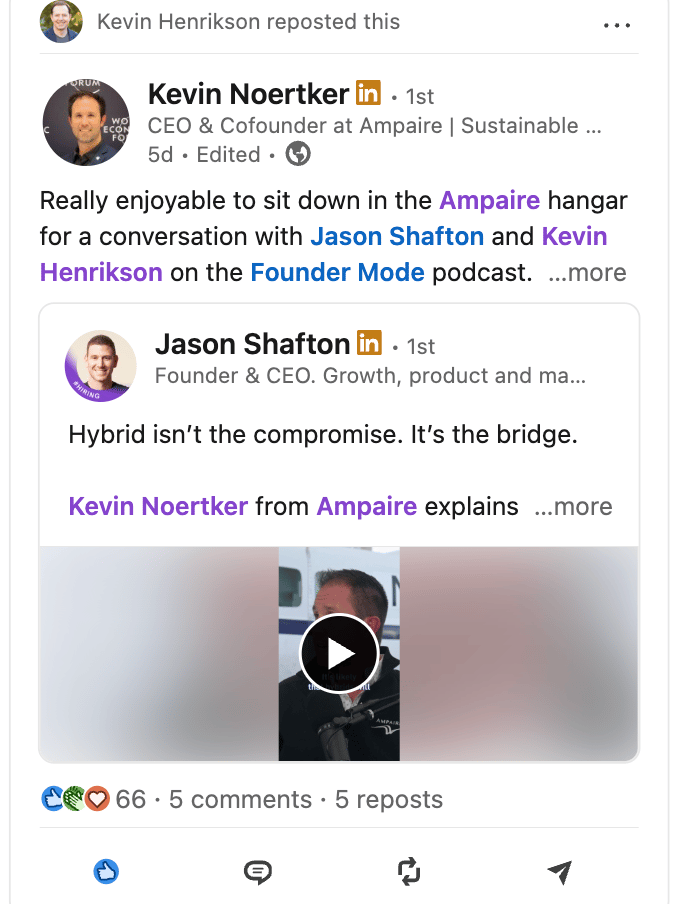Click the Ampaire link in Kevin's post
Viewport: 678px width, 904px height.
[489, 200]
